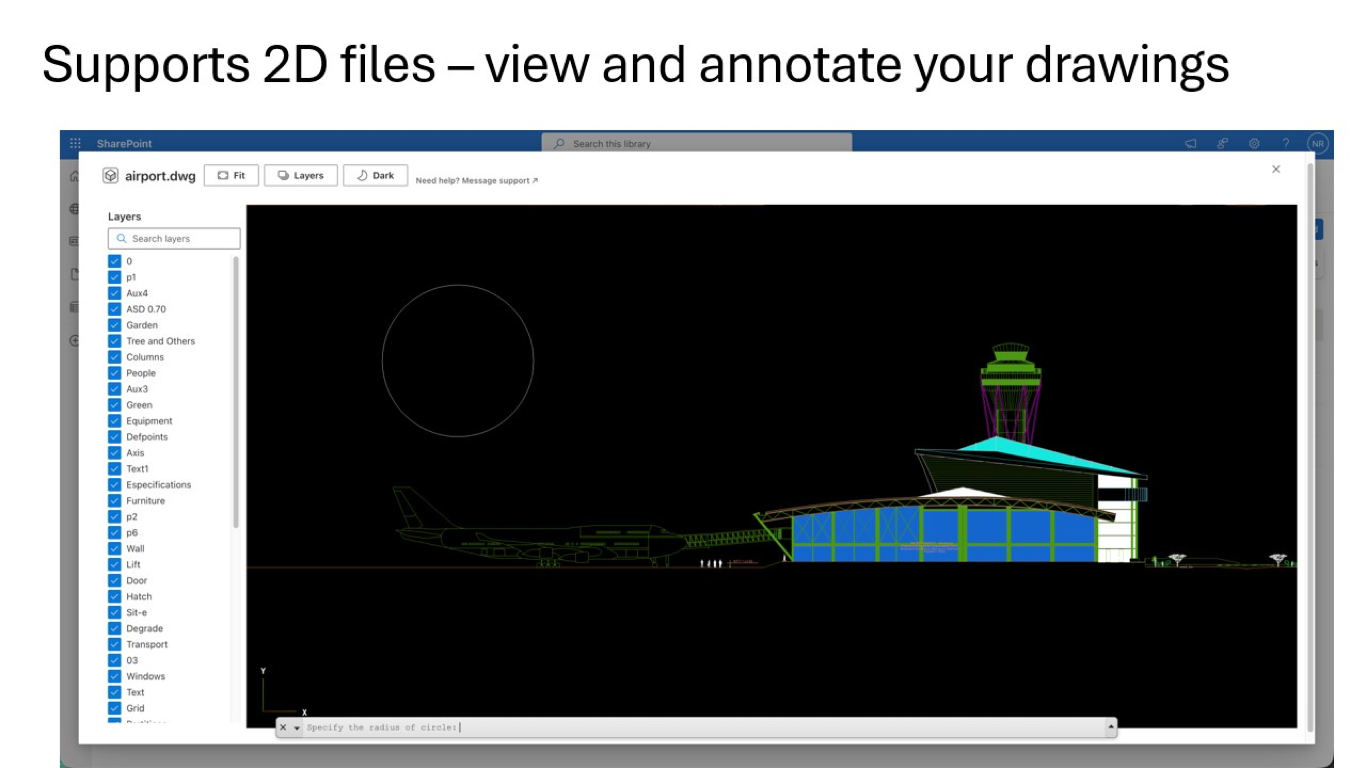Disable the Wall layer visibility
1366x768 pixels.
click(112, 548)
